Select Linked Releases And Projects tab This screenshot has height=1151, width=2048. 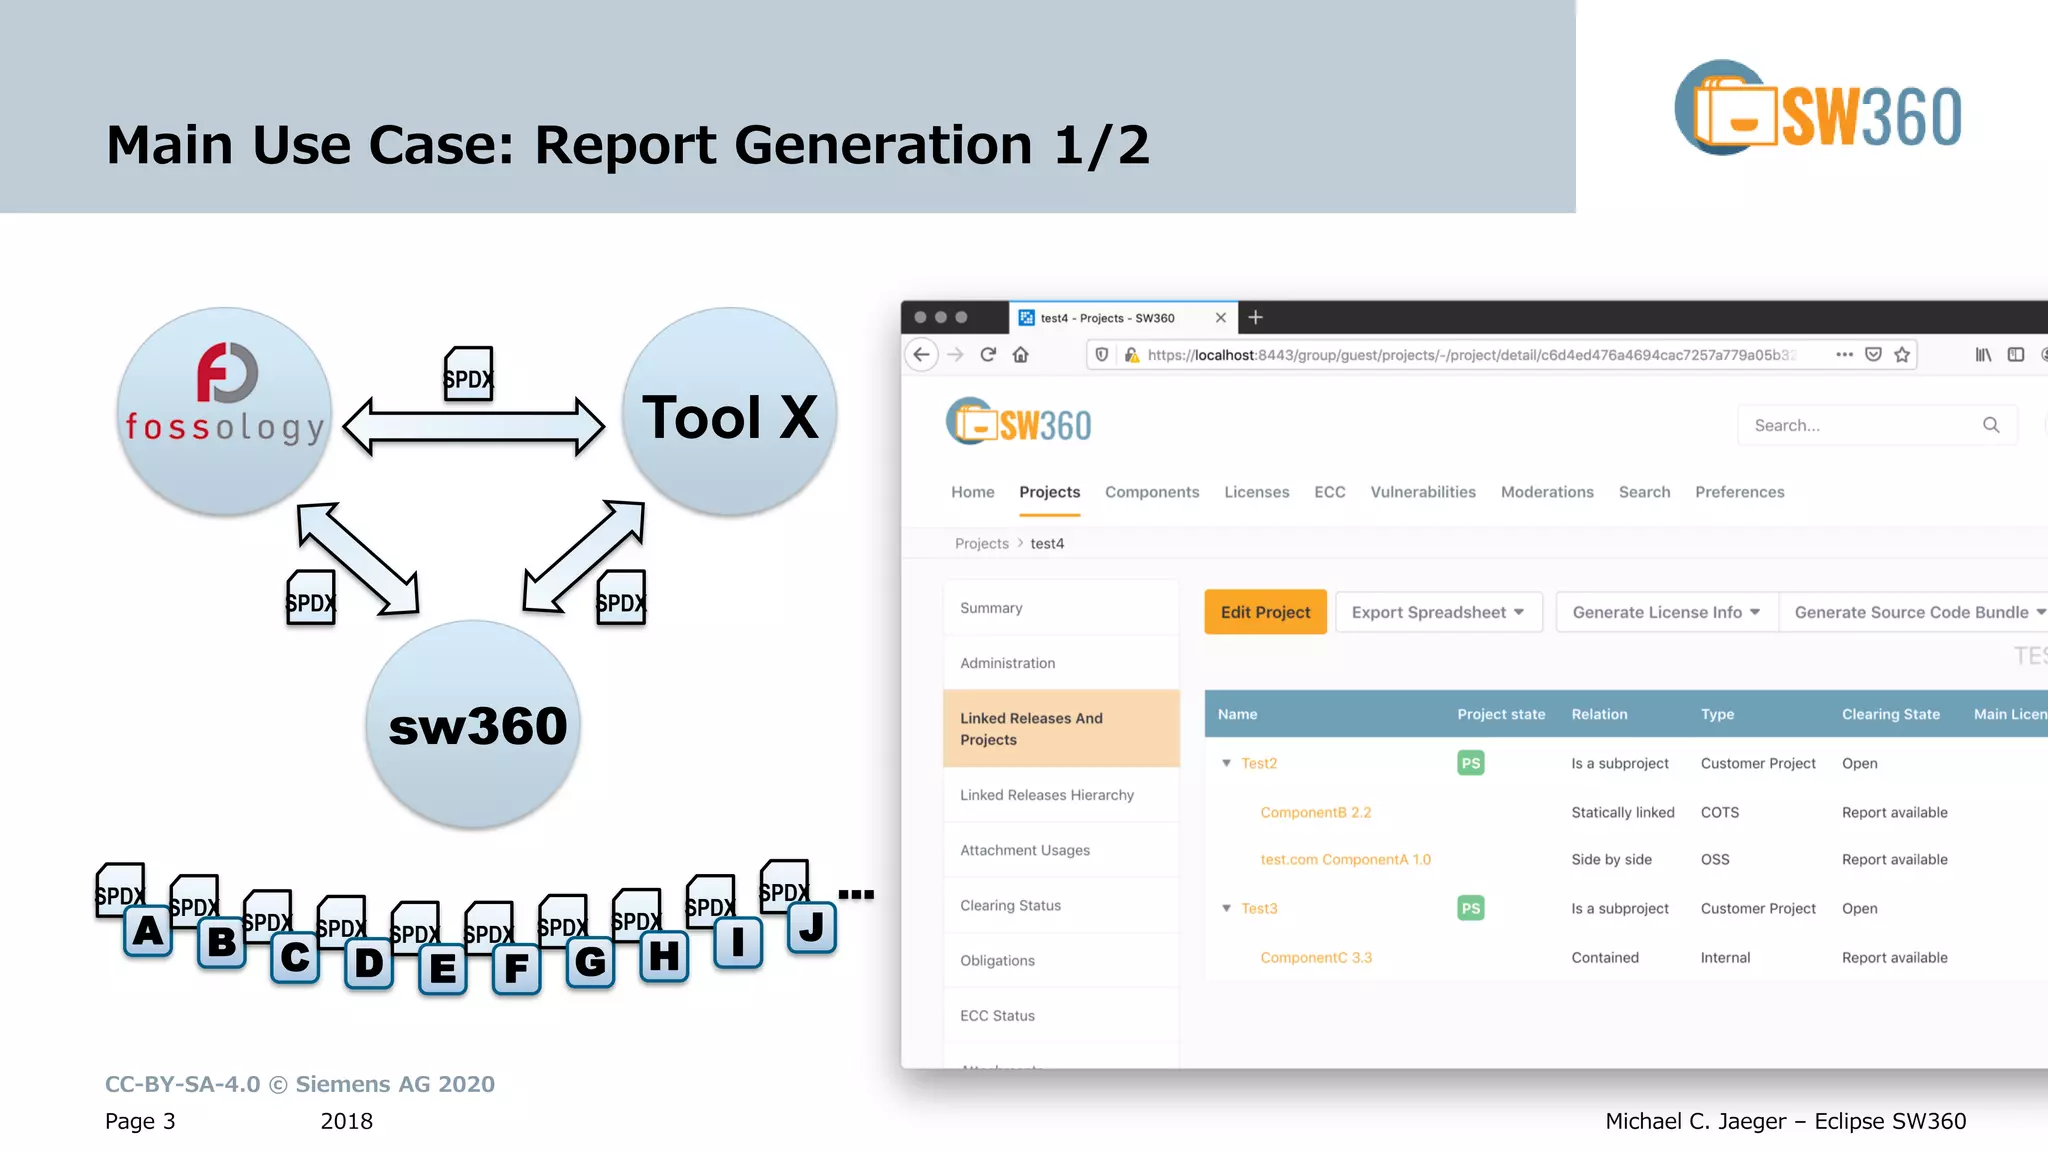(1061, 729)
